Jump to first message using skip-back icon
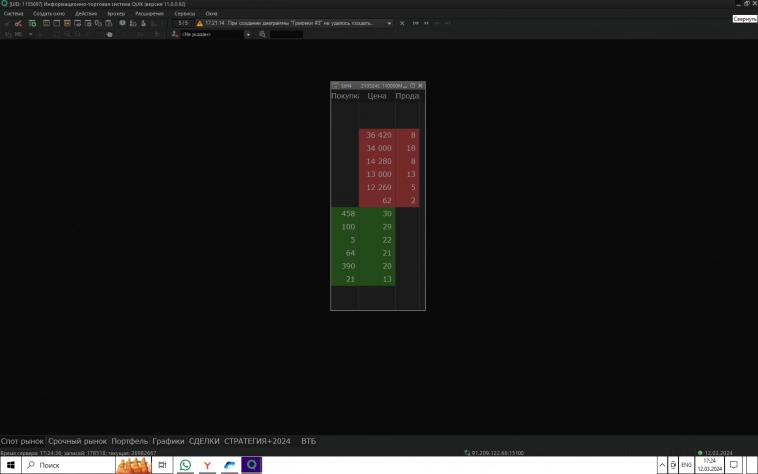The width and height of the screenshot is (758, 474). tap(415, 23)
